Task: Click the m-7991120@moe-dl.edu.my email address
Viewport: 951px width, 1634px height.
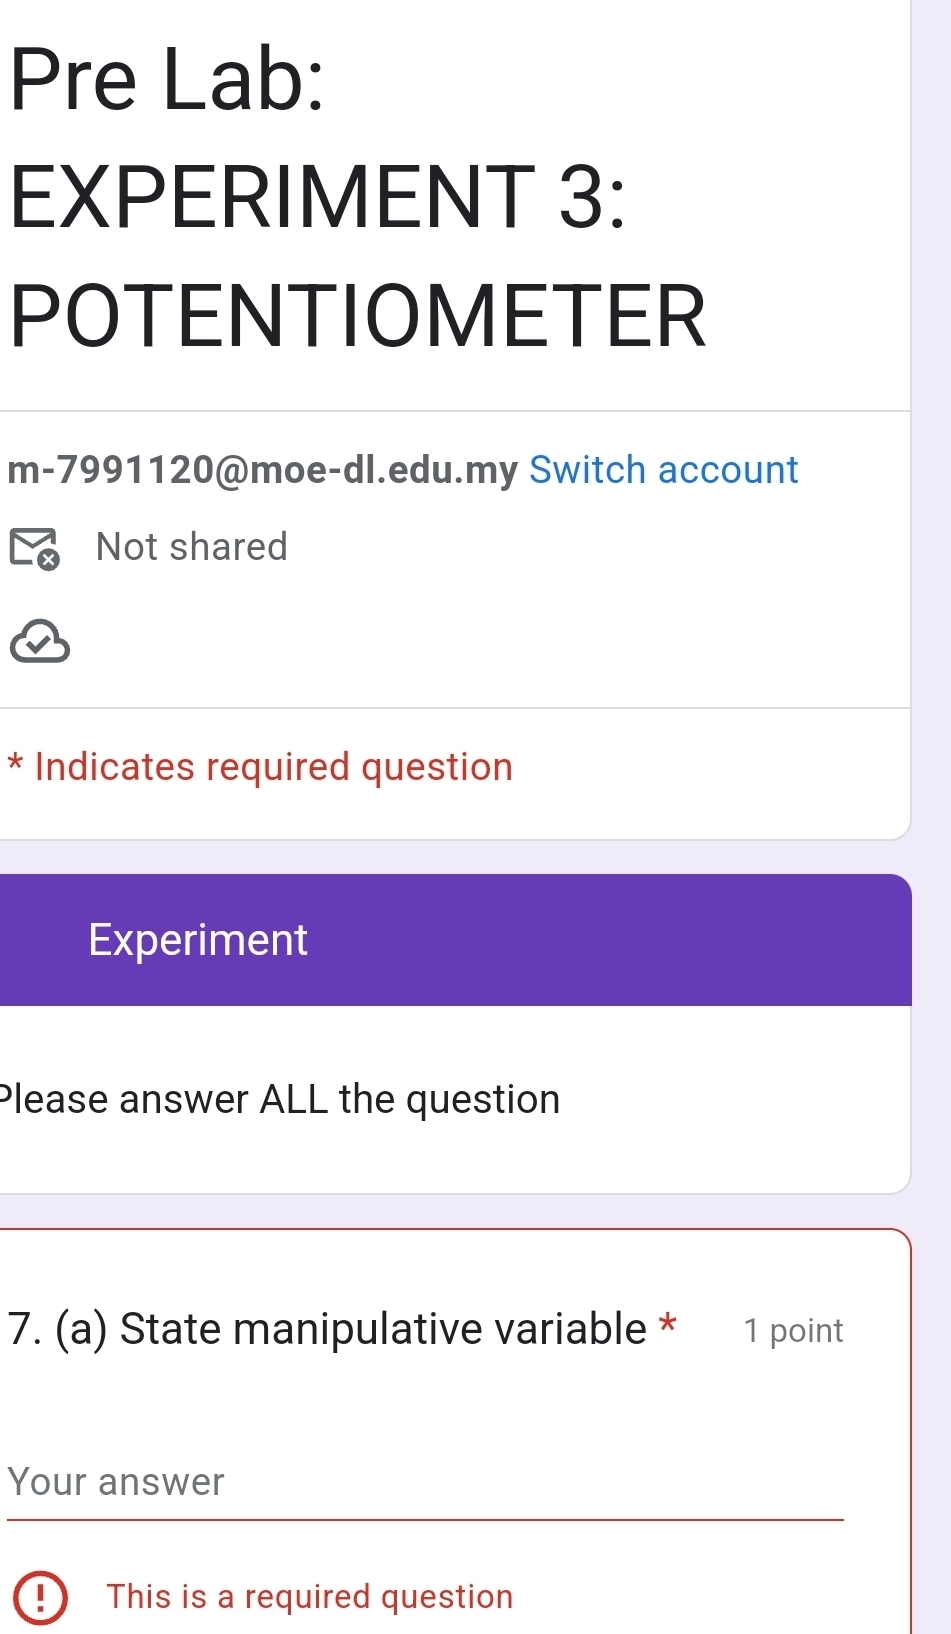Action: click(262, 470)
